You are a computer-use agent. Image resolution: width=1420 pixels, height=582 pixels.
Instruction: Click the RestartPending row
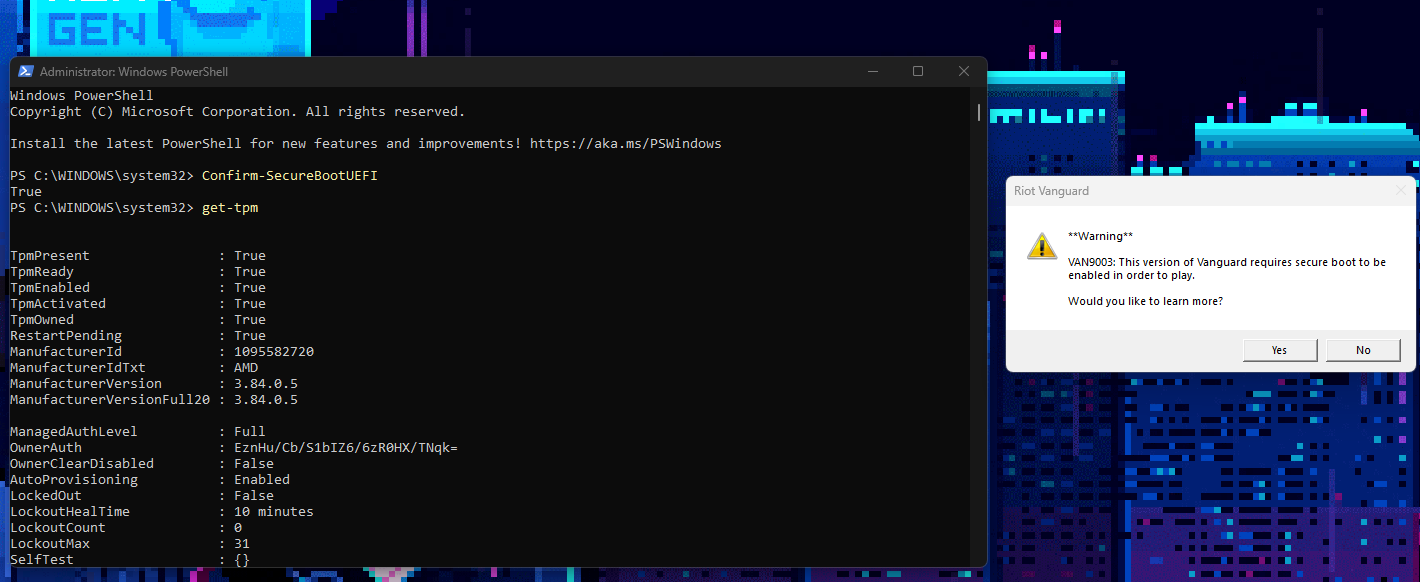pyautogui.click(x=138, y=336)
